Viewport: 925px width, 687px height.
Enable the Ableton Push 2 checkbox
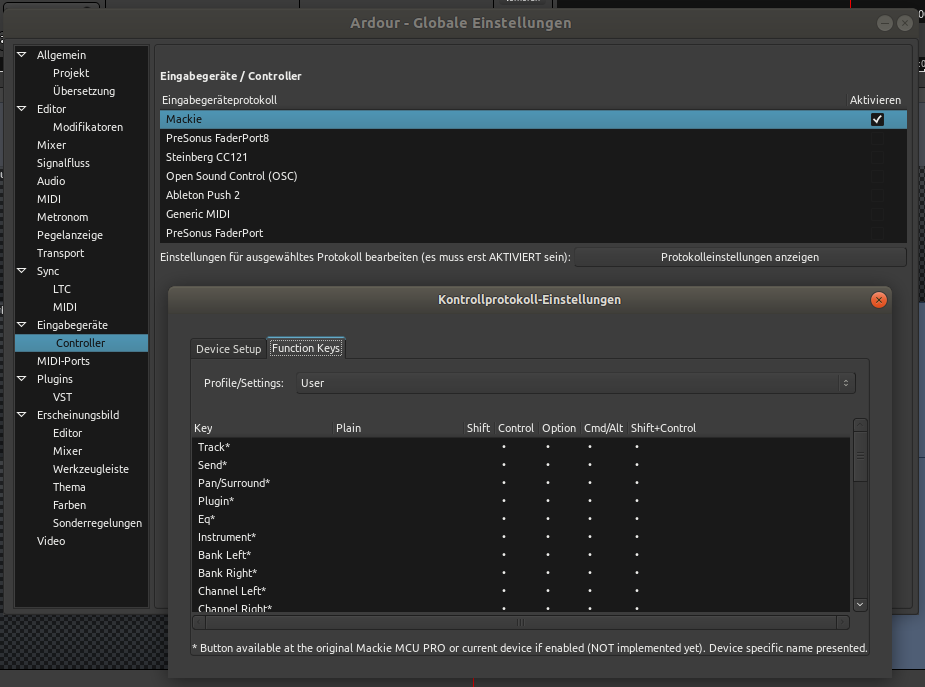click(x=877, y=195)
